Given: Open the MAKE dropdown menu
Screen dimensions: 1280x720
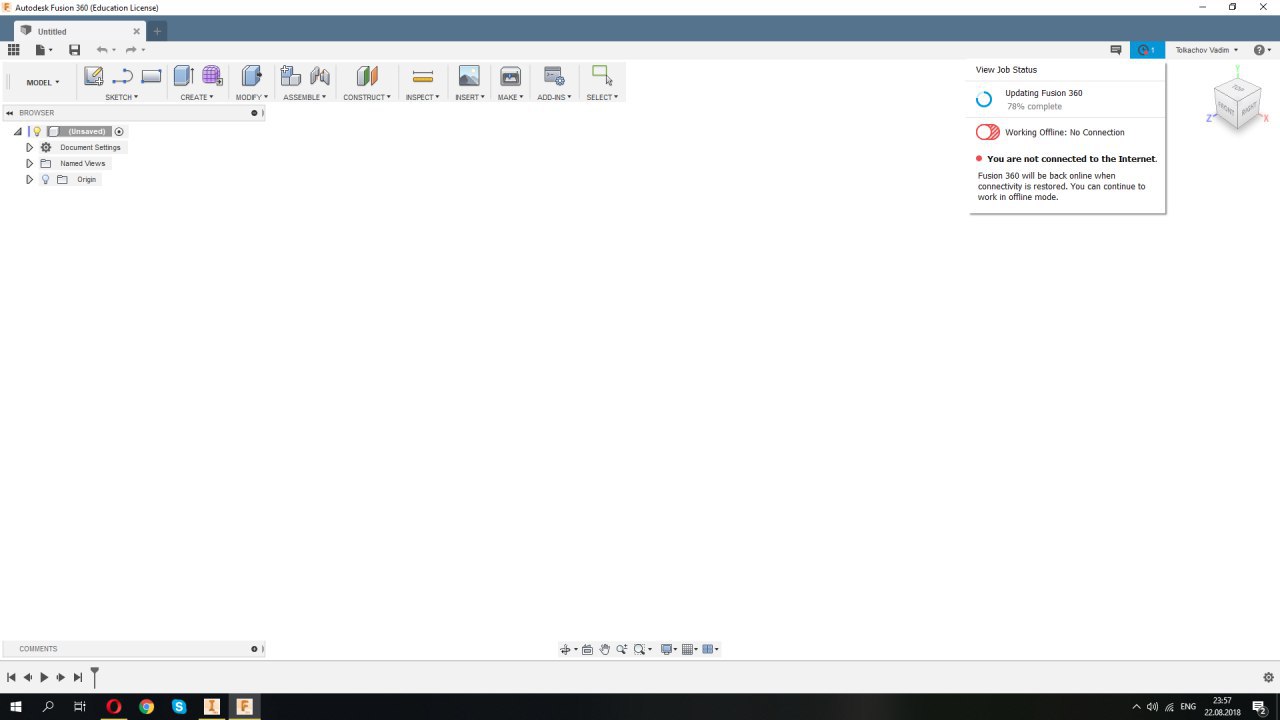Looking at the screenshot, I should point(510,97).
